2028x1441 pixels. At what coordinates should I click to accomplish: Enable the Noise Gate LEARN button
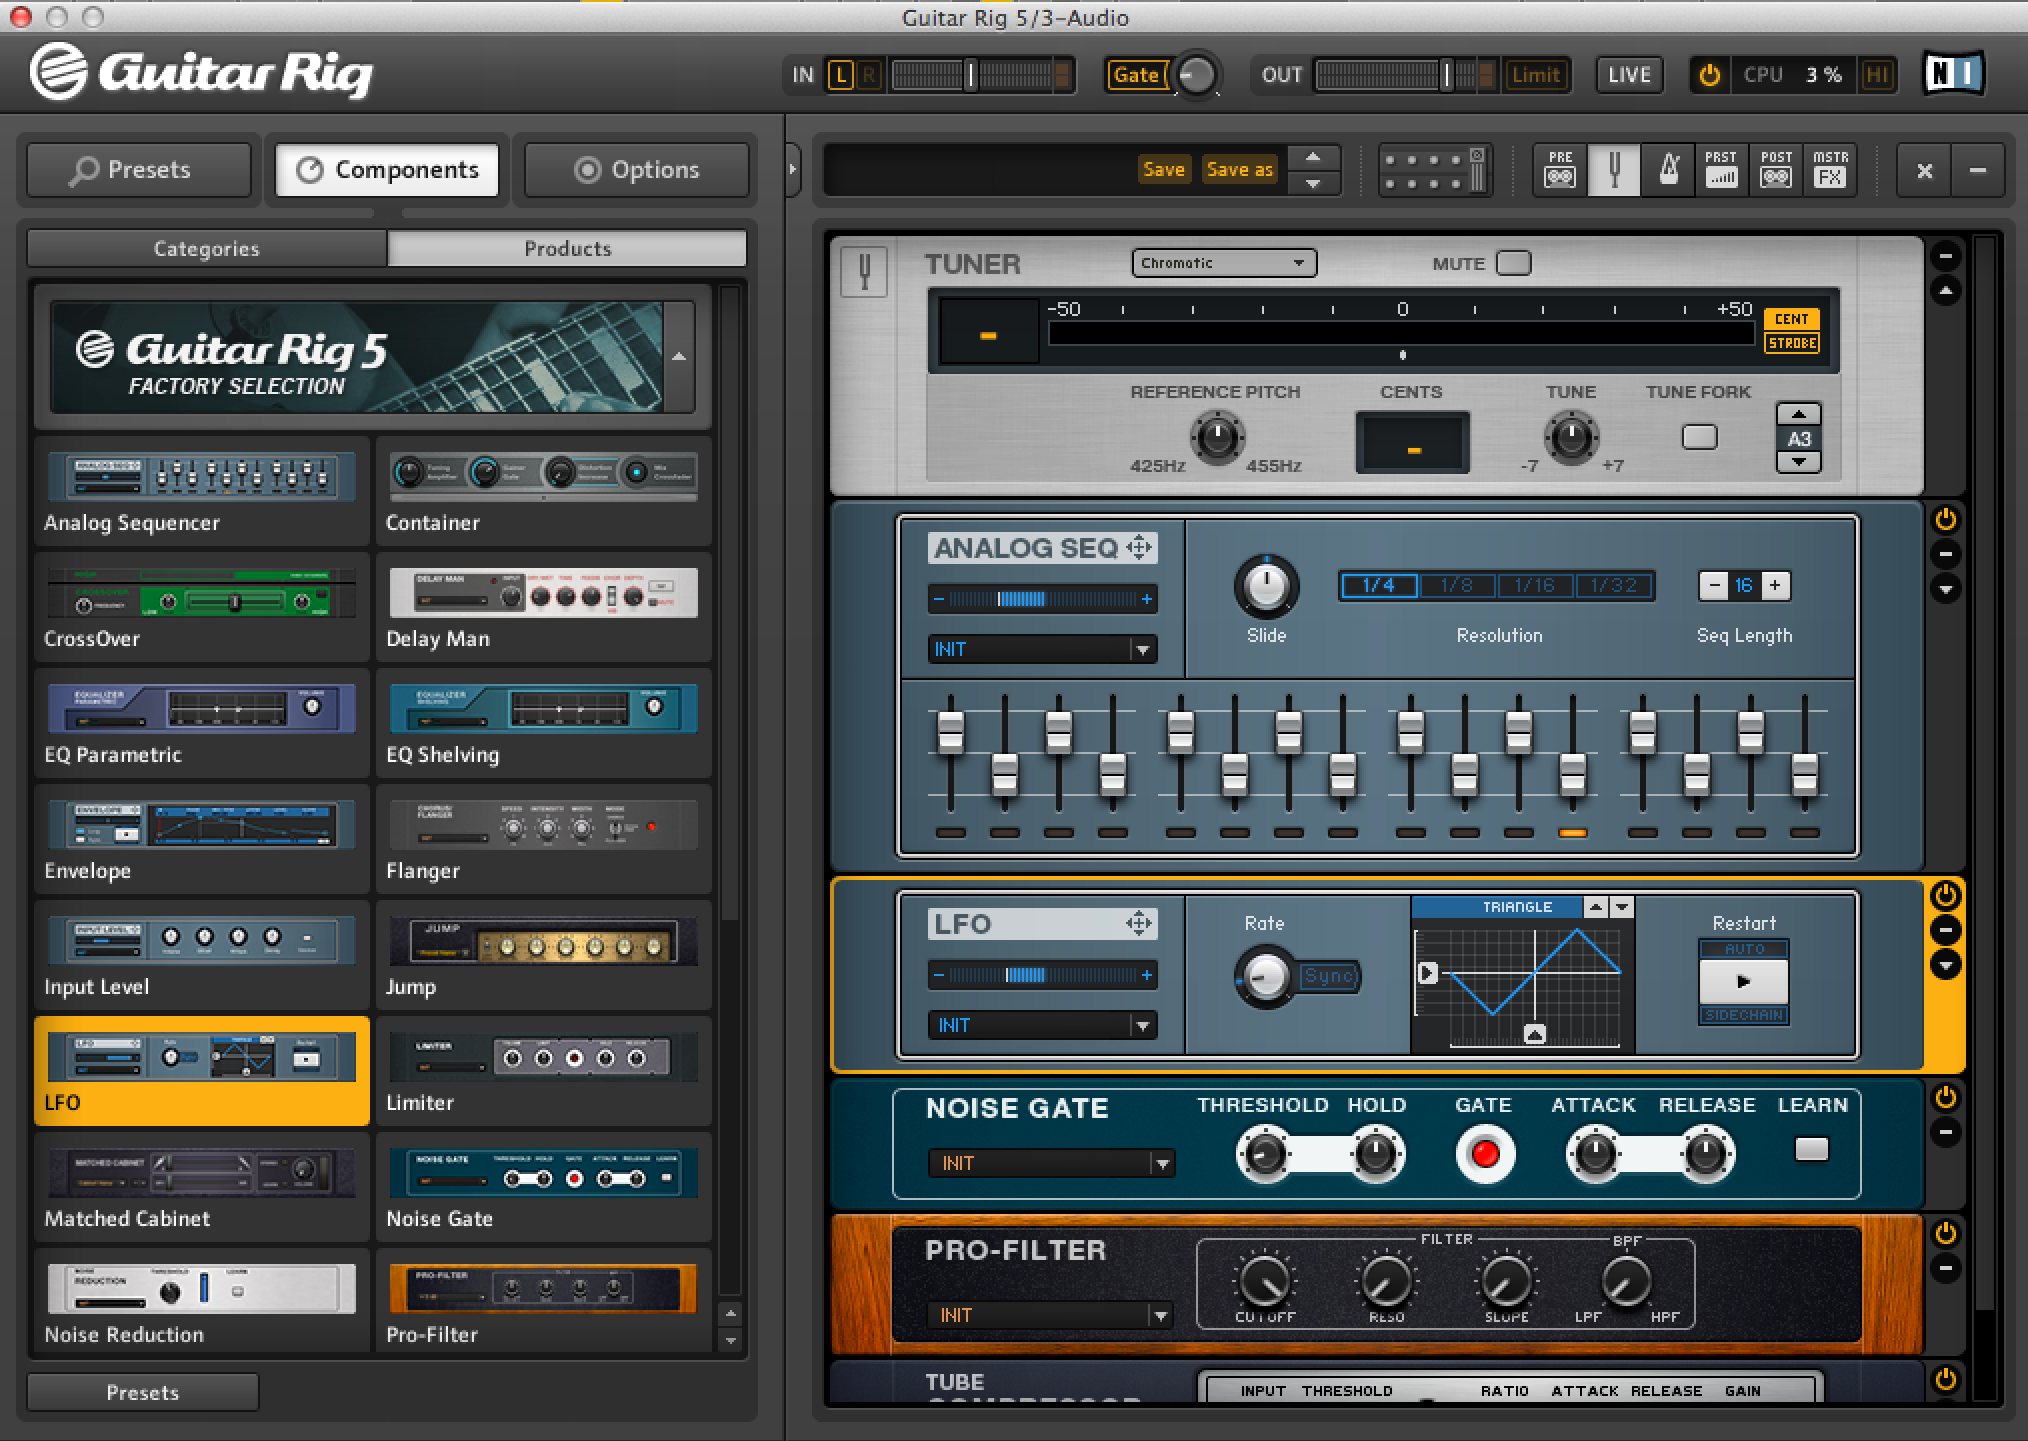click(1811, 1149)
